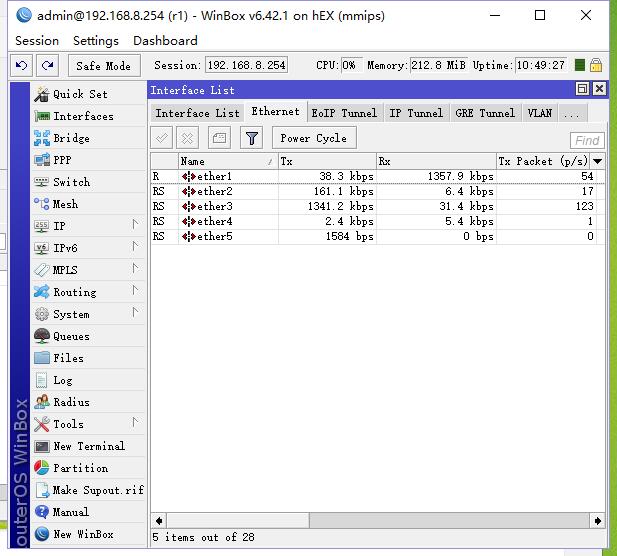Switch to the GRE Tunnel tab
The image size is (617, 556).
[x=485, y=113]
